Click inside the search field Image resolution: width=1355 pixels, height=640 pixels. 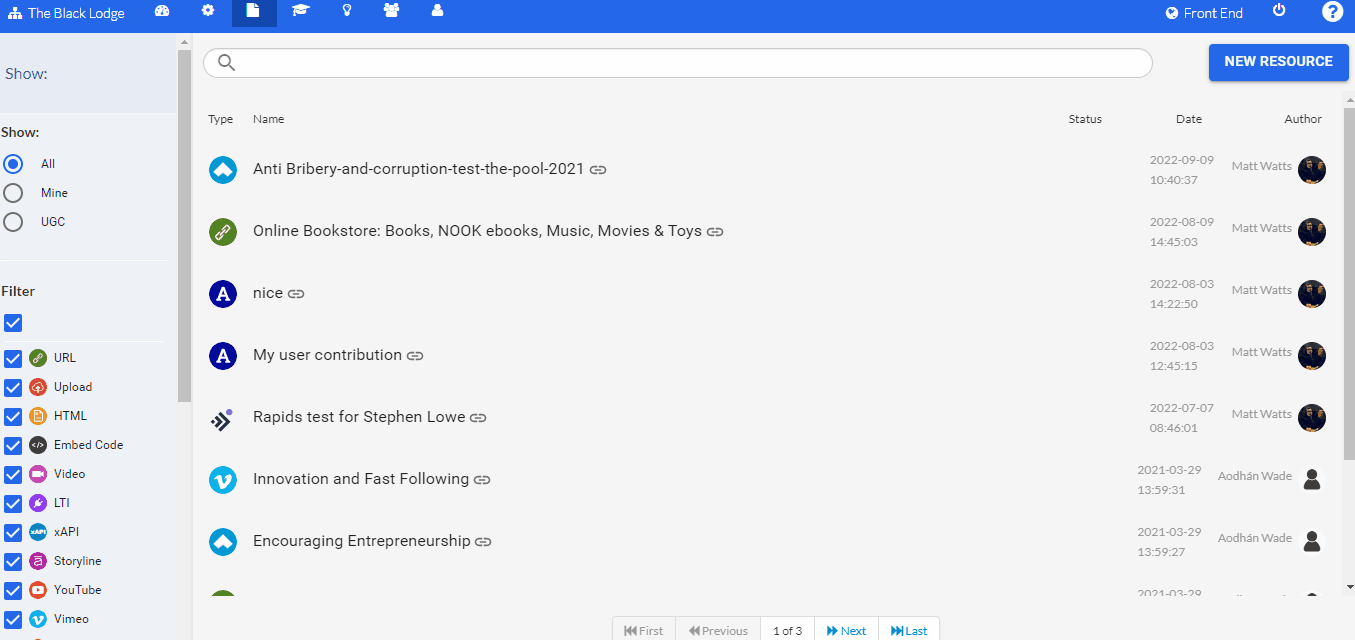click(677, 62)
